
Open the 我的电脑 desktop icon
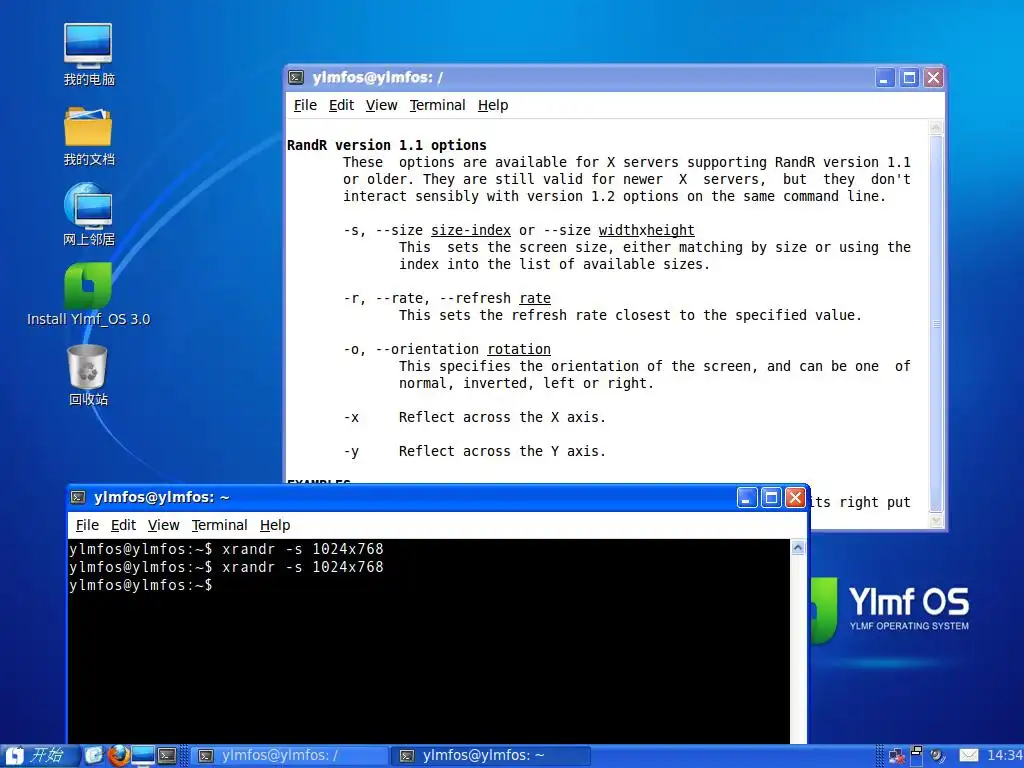[x=88, y=54]
